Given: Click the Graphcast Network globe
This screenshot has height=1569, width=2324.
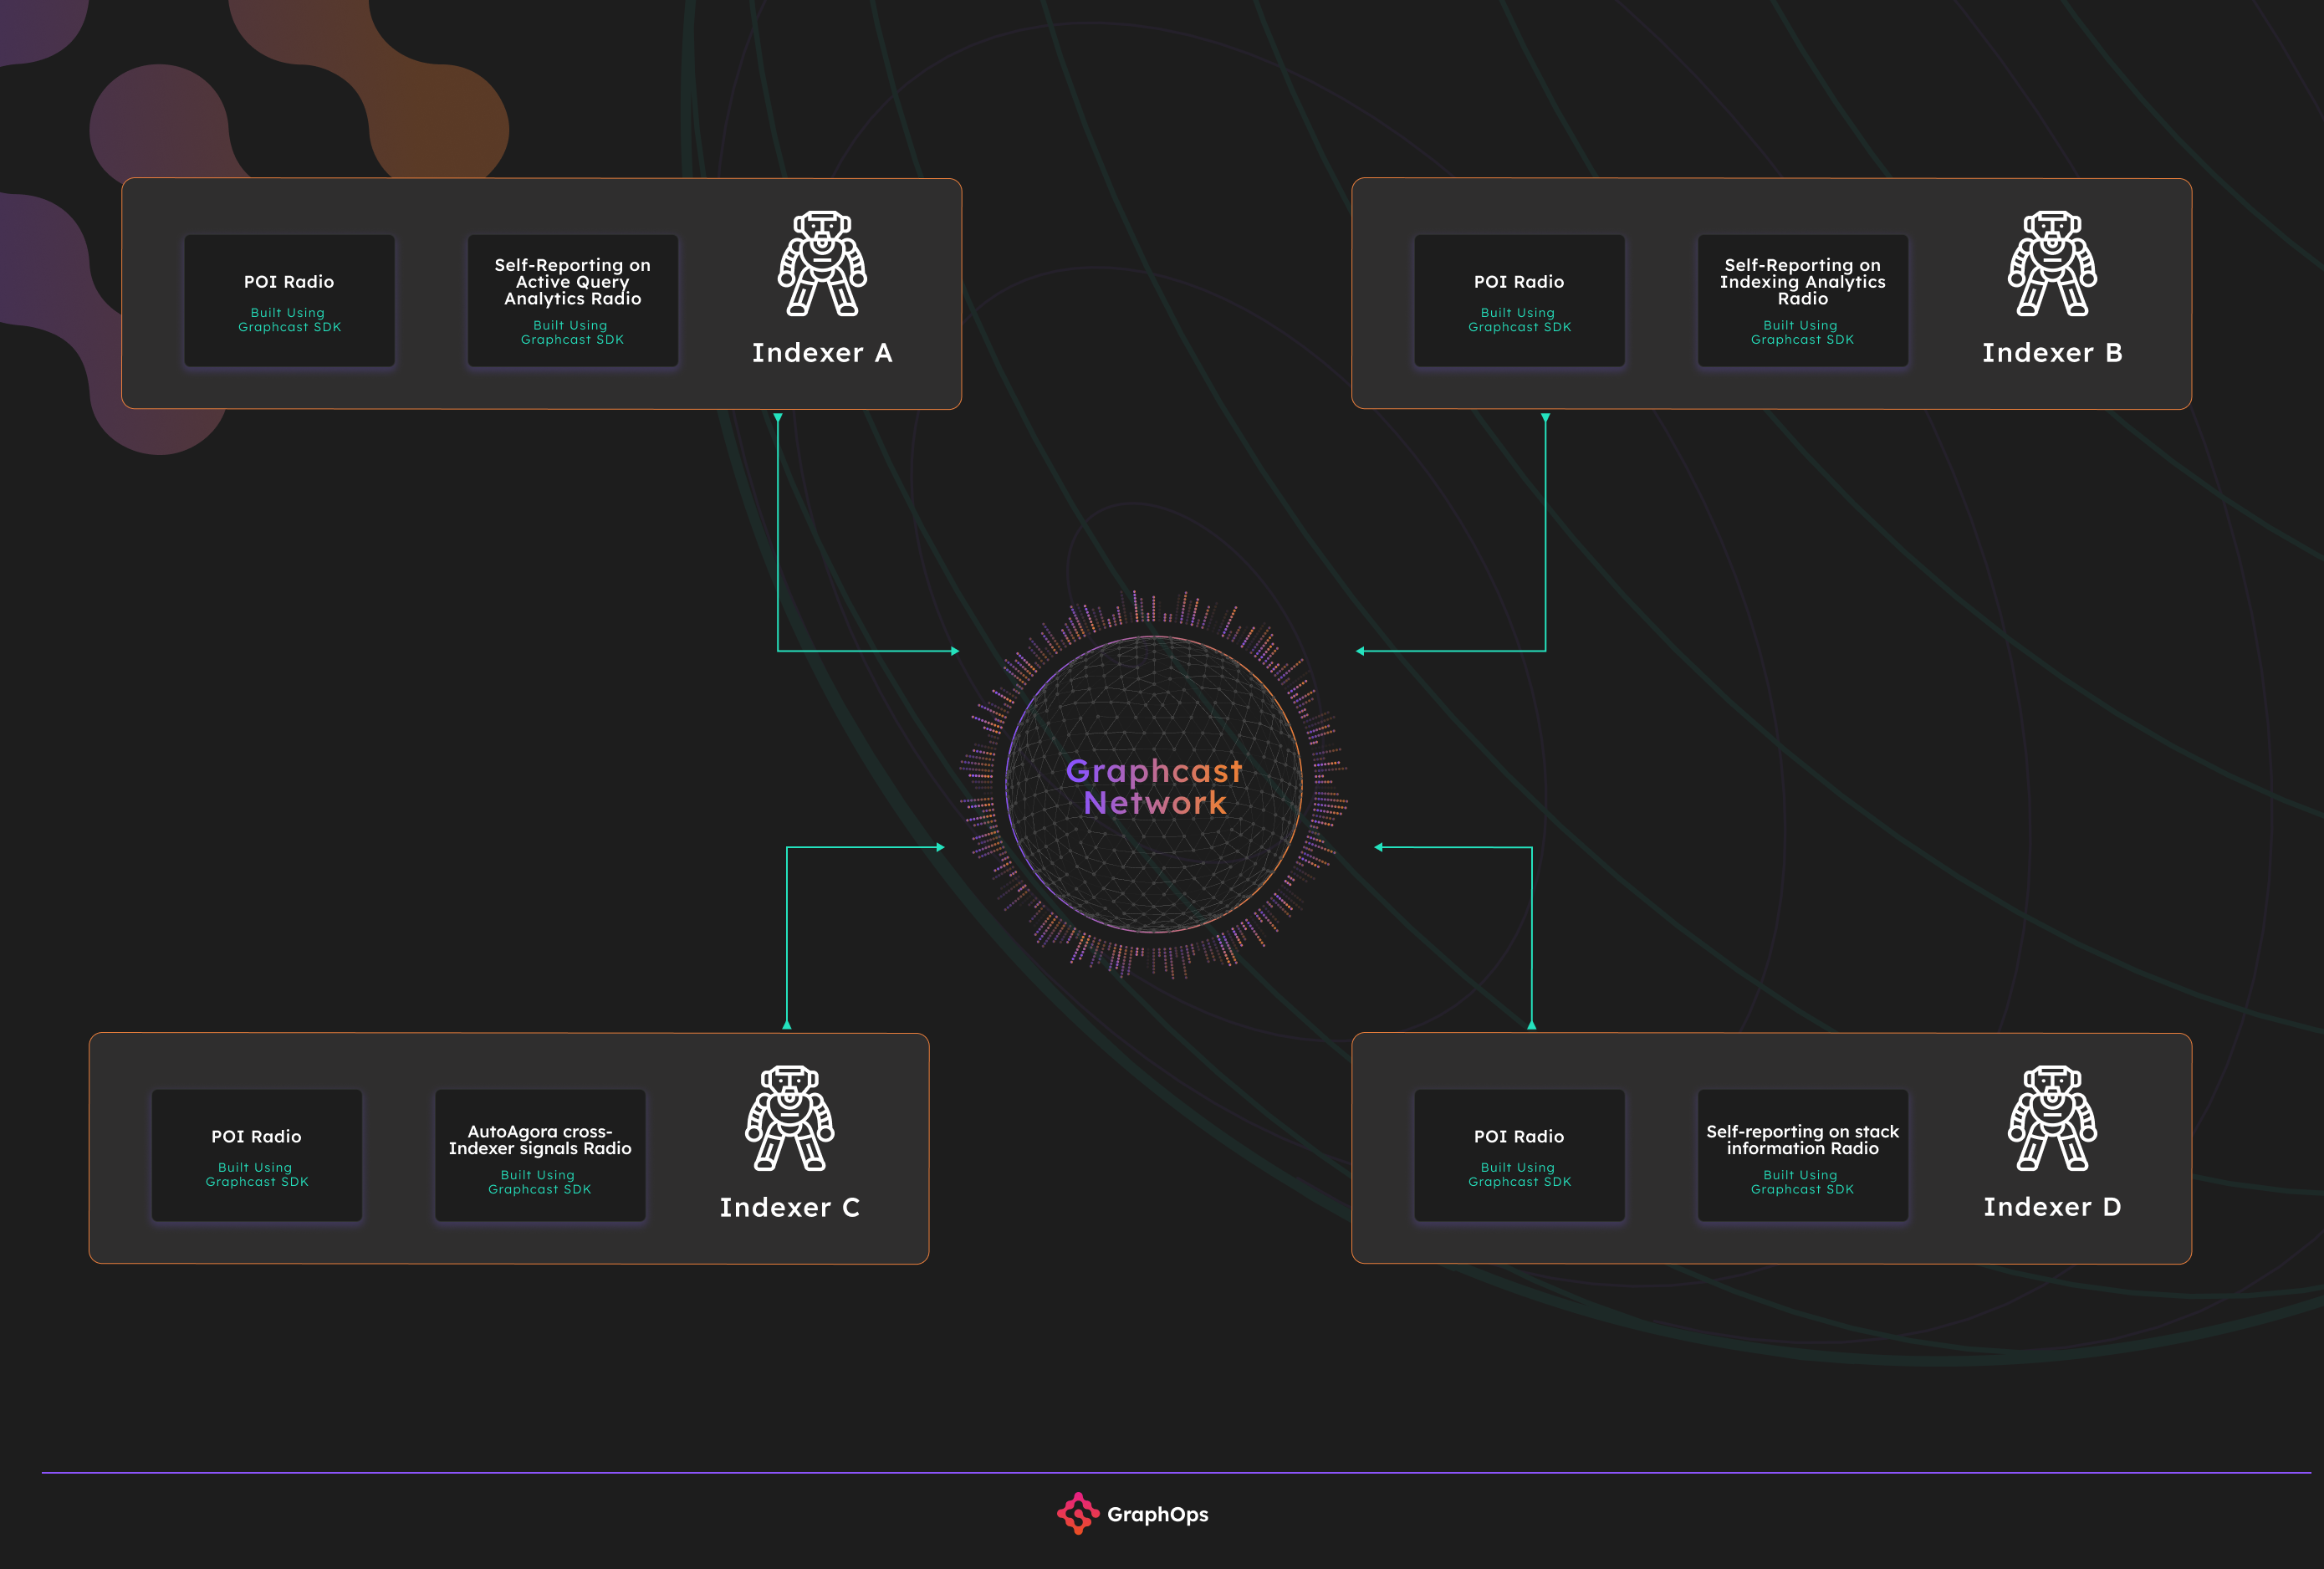Looking at the screenshot, I should click(x=1154, y=785).
